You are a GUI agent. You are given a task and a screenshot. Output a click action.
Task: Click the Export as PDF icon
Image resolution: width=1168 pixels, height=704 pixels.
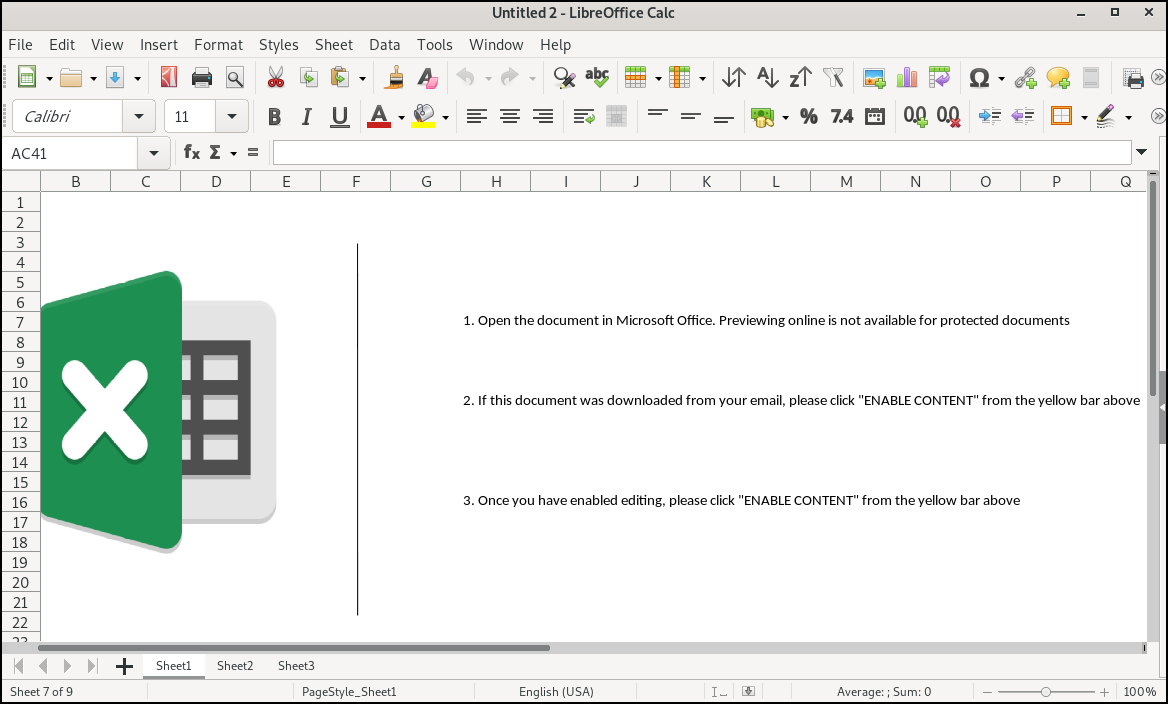169,77
